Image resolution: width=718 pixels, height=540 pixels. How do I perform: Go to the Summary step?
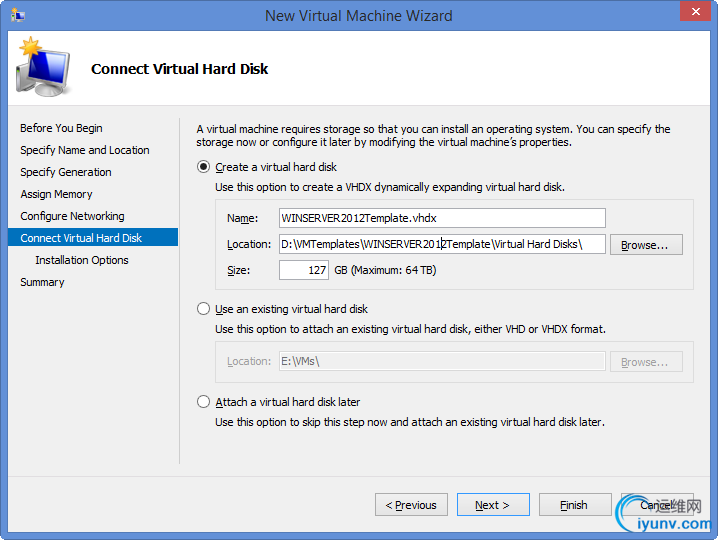click(x=42, y=282)
